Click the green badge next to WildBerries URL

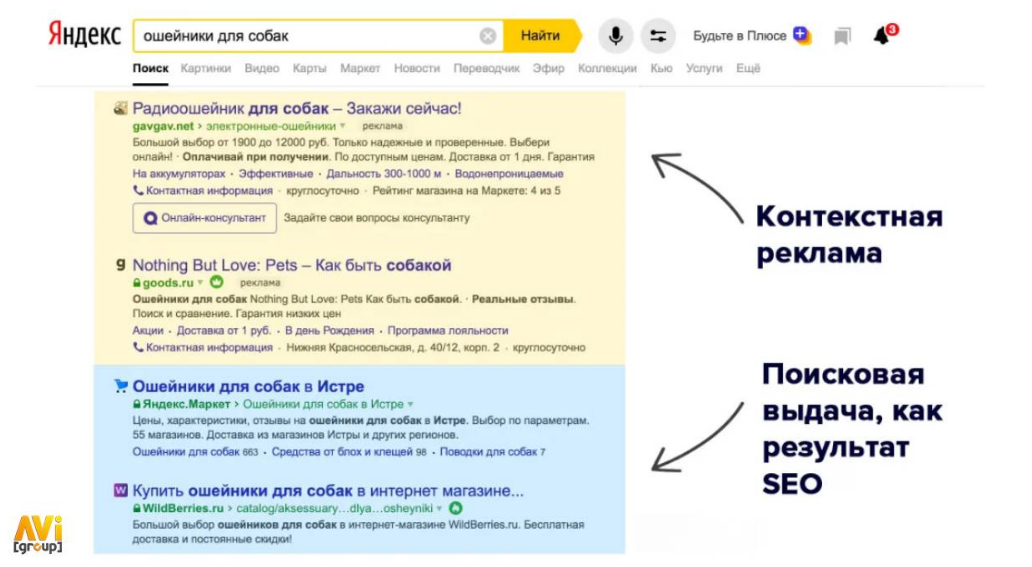455,508
